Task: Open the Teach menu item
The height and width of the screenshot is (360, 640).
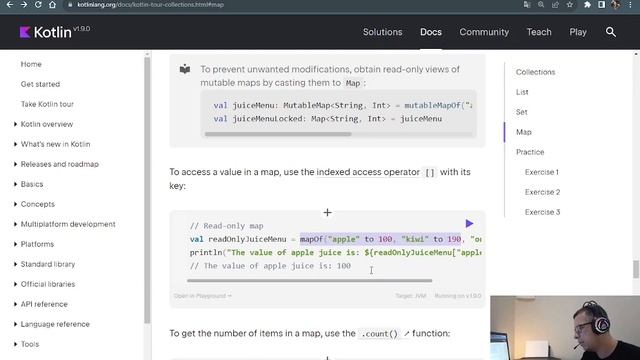Action: (x=539, y=32)
